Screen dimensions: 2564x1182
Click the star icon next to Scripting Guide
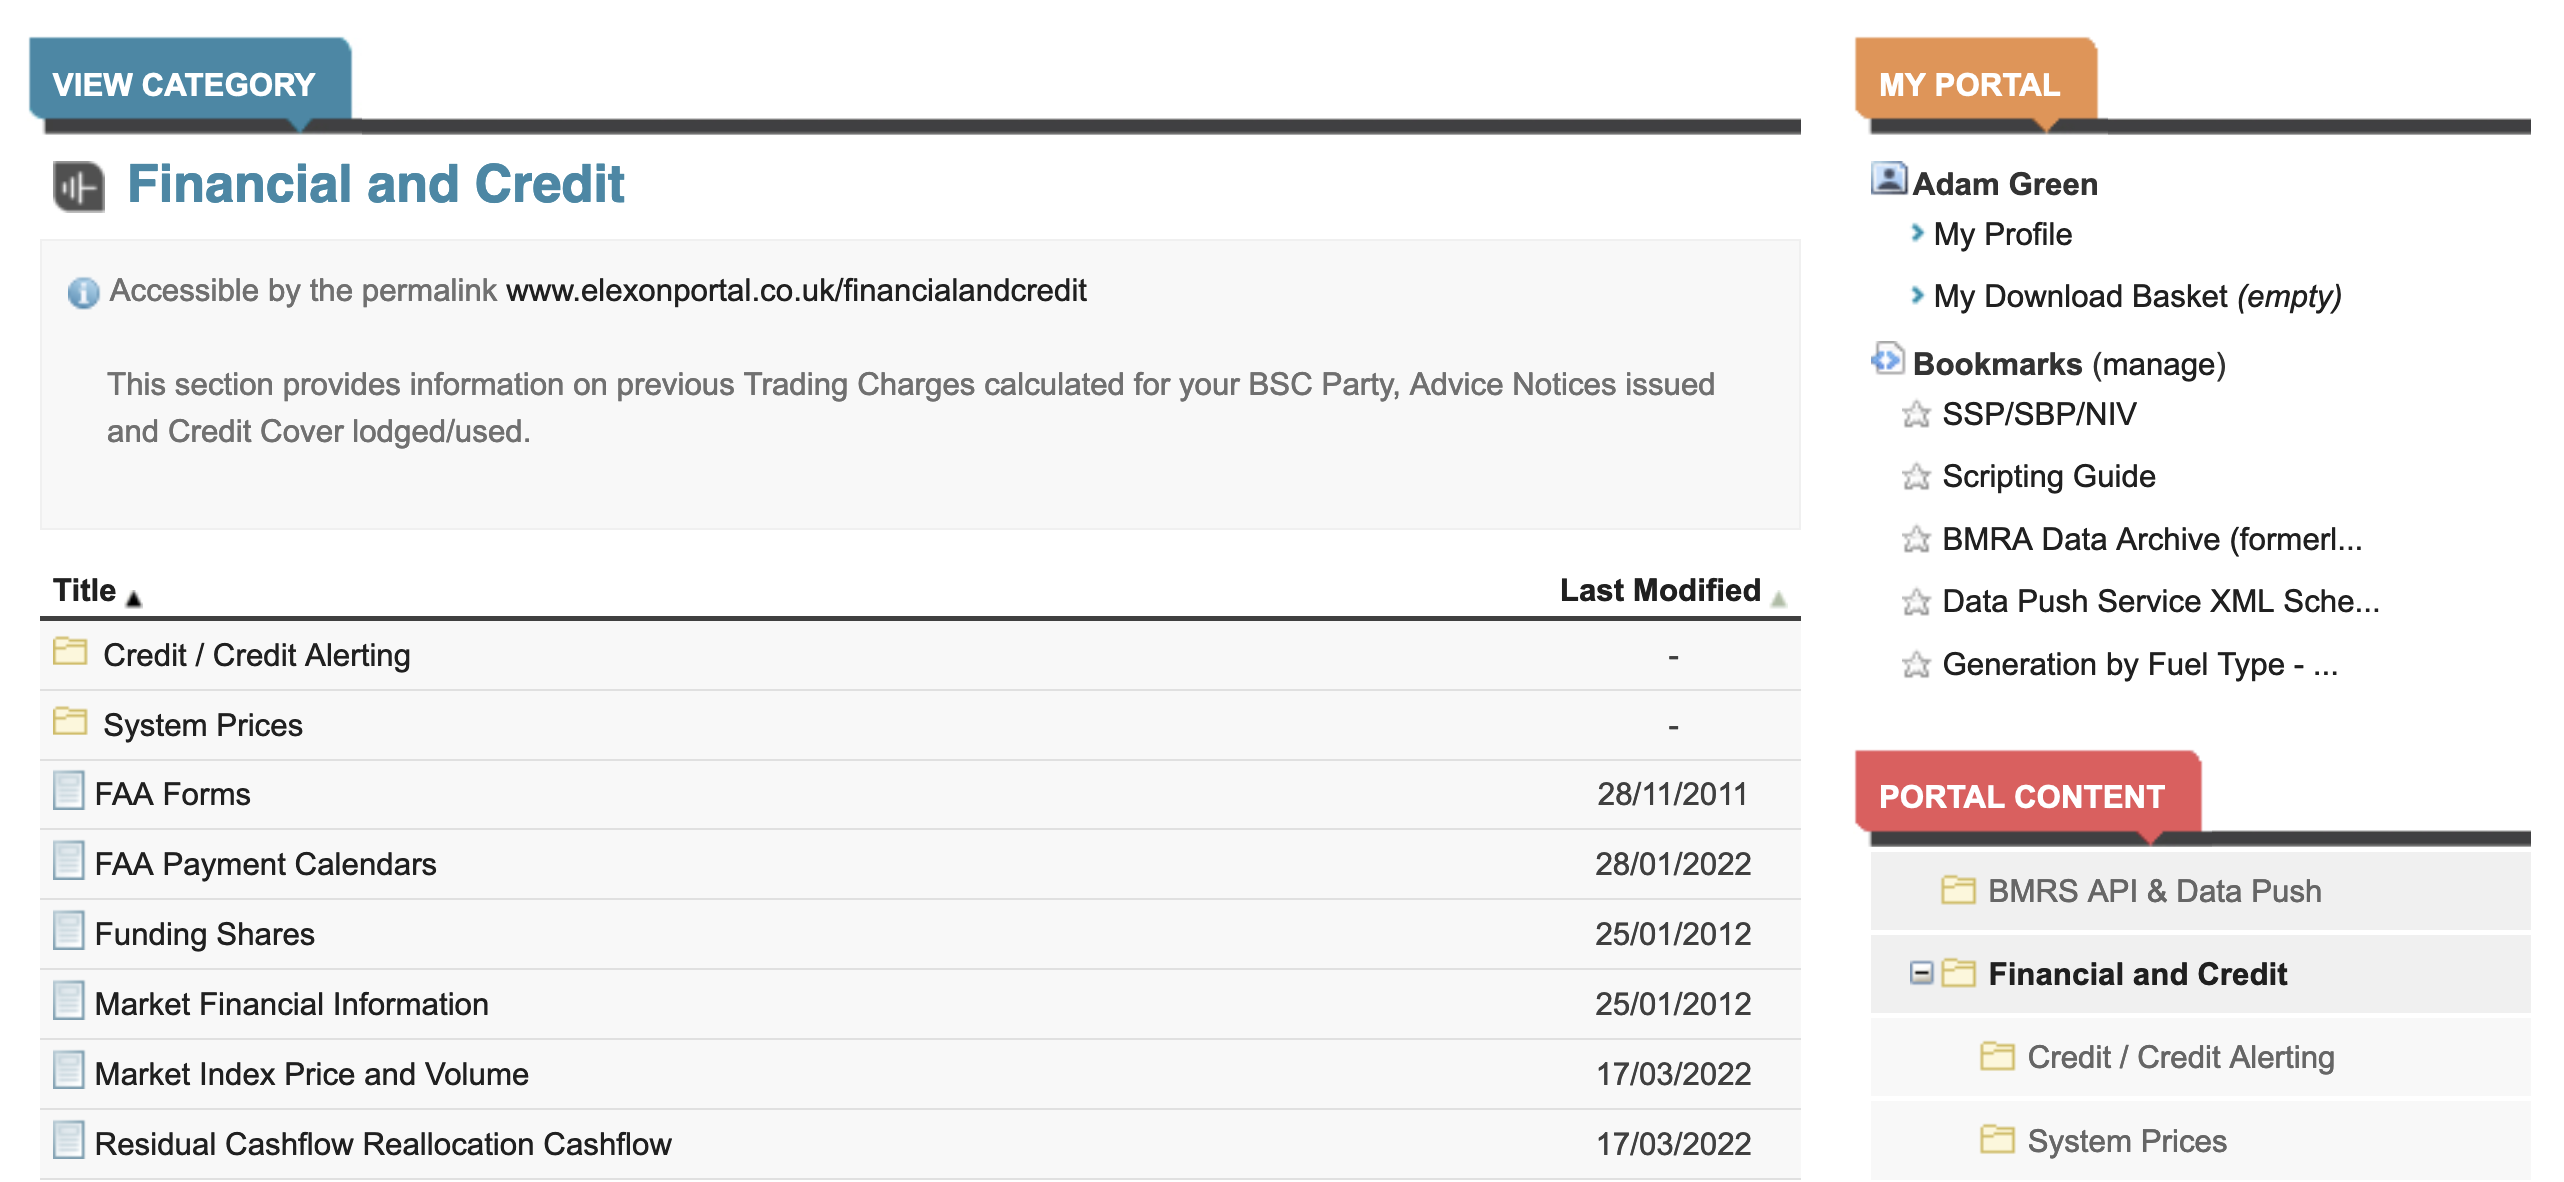tap(1915, 477)
